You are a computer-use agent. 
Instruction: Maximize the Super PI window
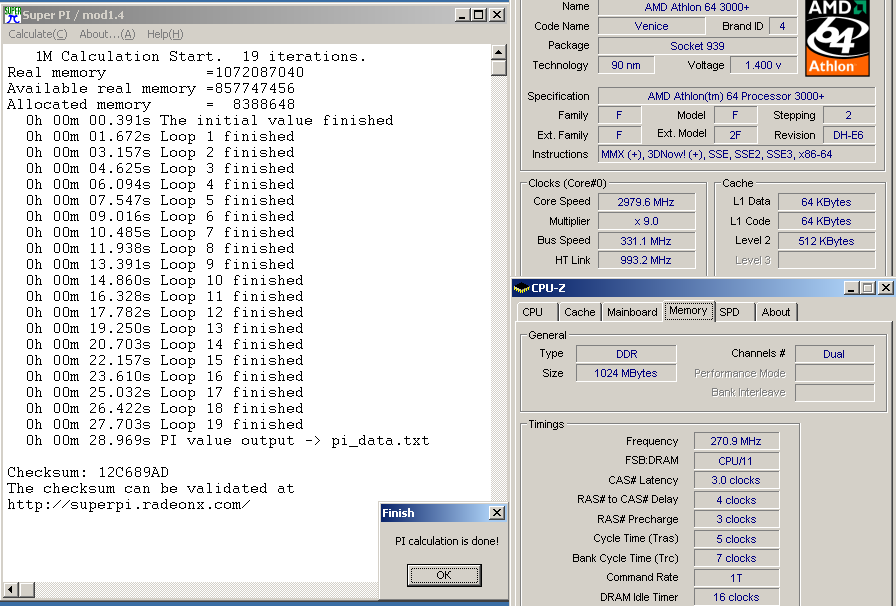pyautogui.click(x=479, y=15)
